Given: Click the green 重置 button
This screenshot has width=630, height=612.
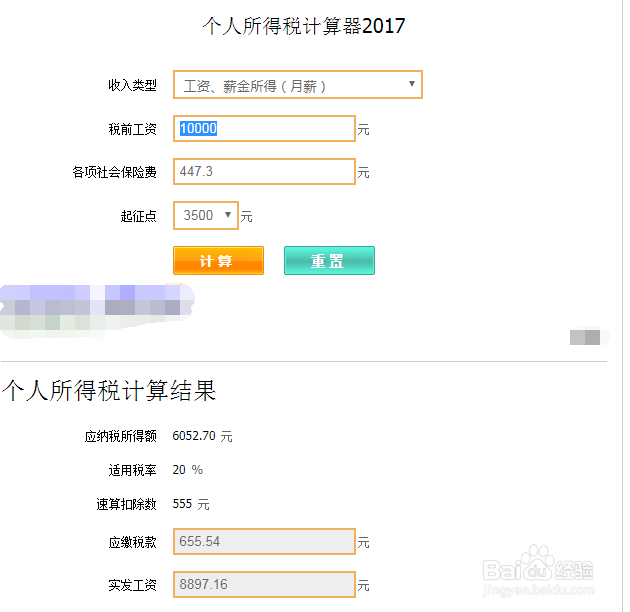Looking at the screenshot, I should pos(329,261).
